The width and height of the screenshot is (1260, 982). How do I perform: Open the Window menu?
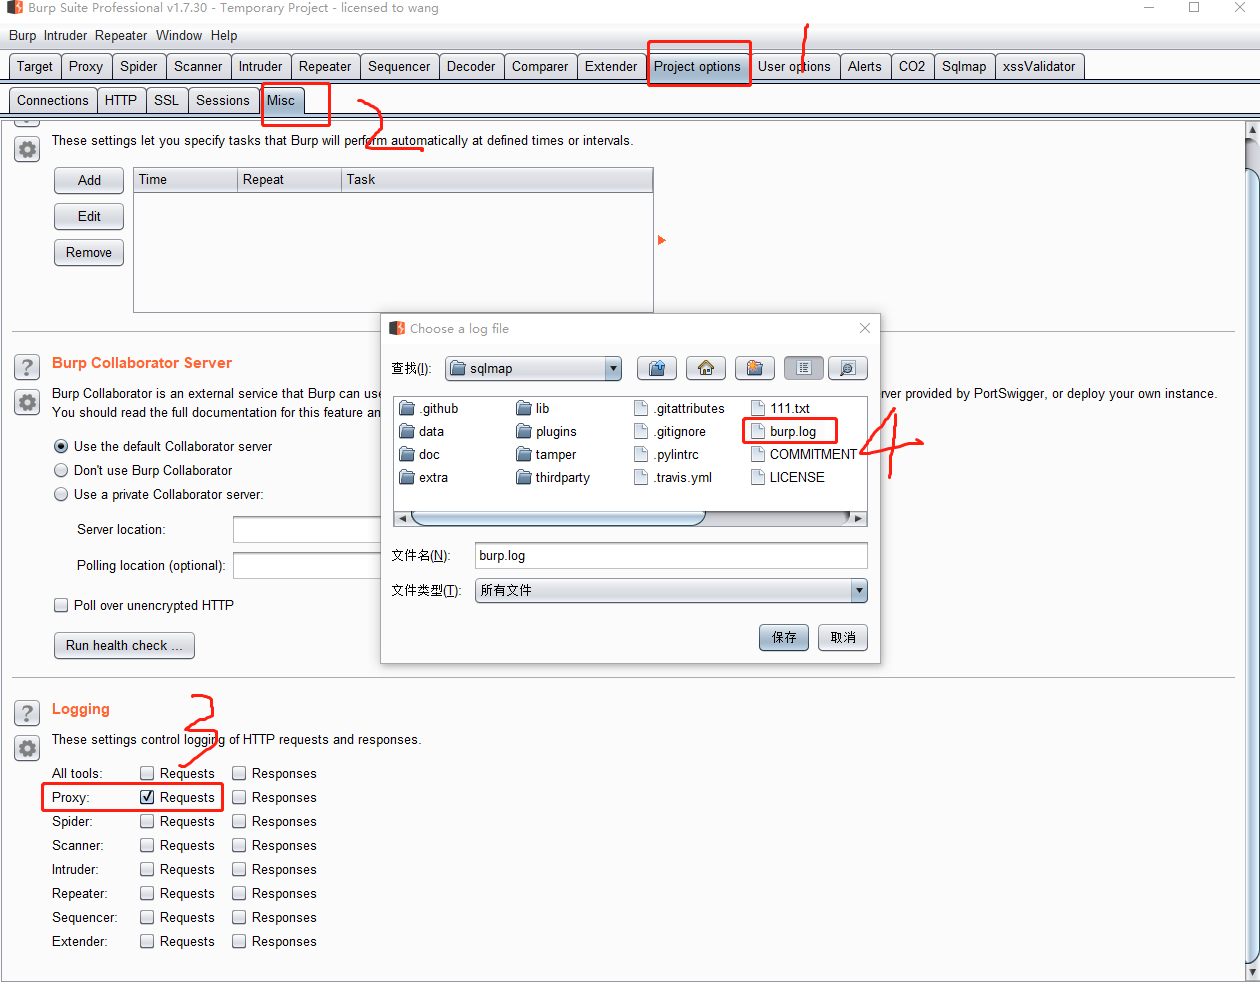[179, 35]
